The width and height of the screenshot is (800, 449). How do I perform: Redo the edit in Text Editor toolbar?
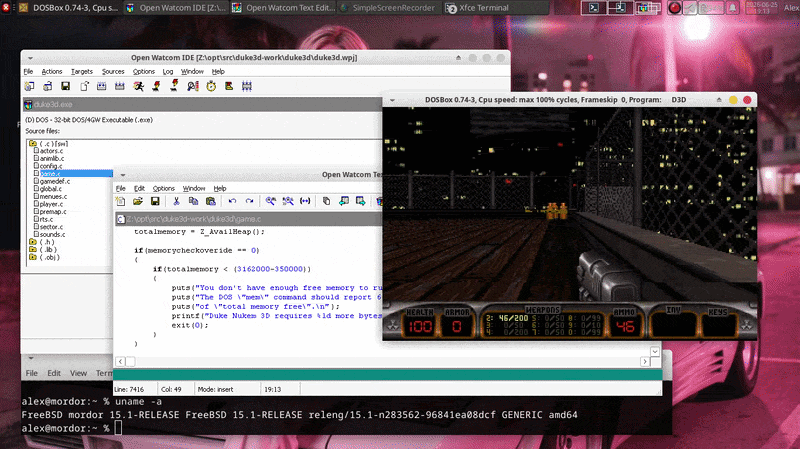[249, 202]
